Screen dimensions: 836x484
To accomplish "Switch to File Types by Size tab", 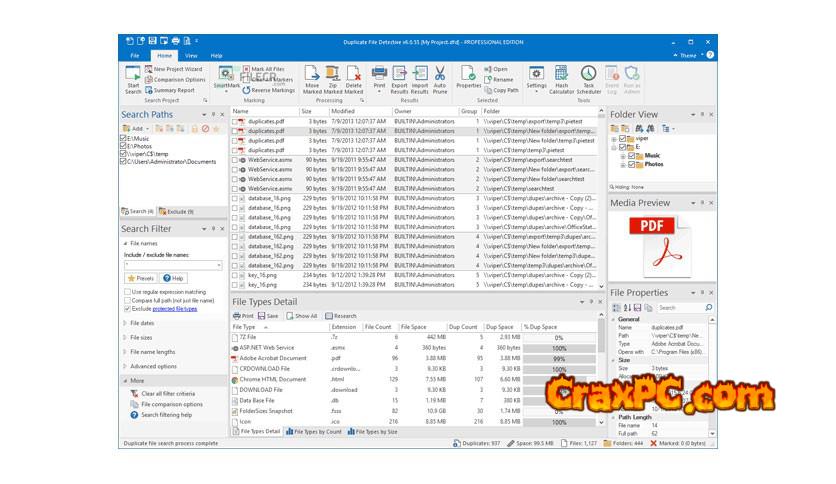I will point(373,432).
